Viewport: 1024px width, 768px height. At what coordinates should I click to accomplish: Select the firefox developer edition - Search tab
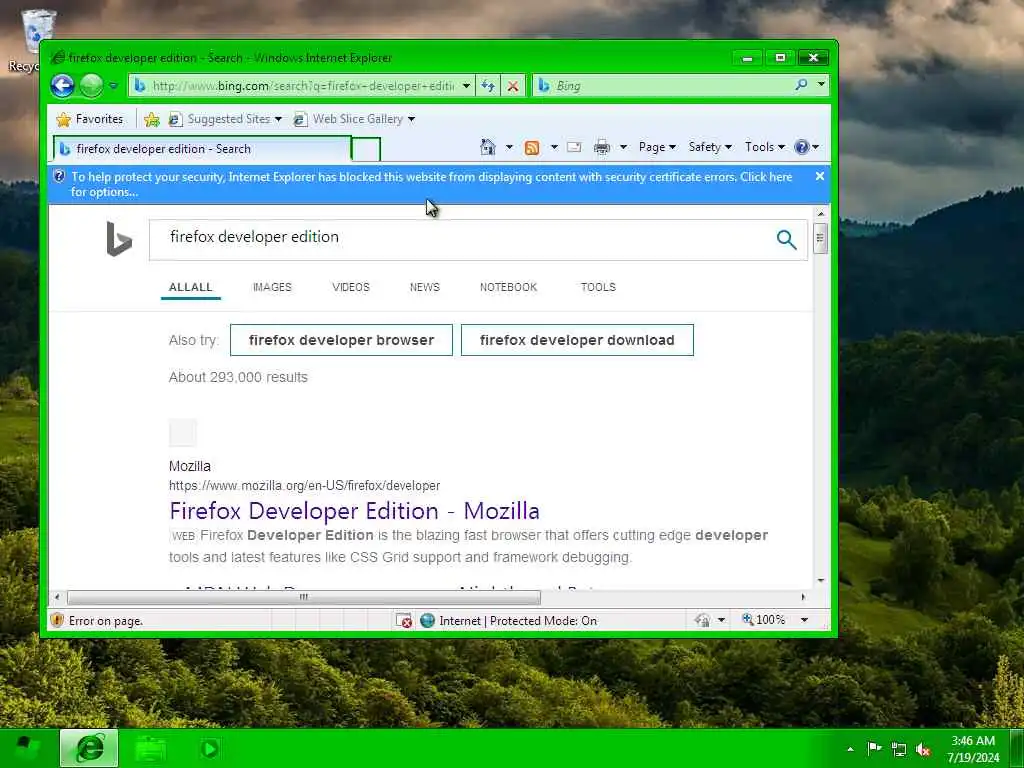coord(202,149)
